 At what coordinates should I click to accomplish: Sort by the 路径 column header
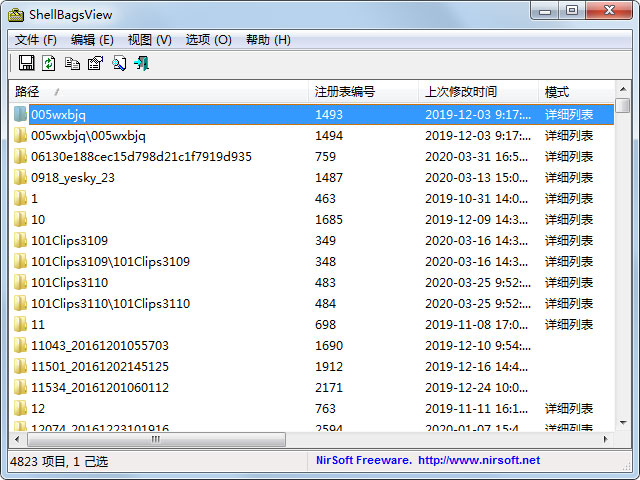coord(160,92)
